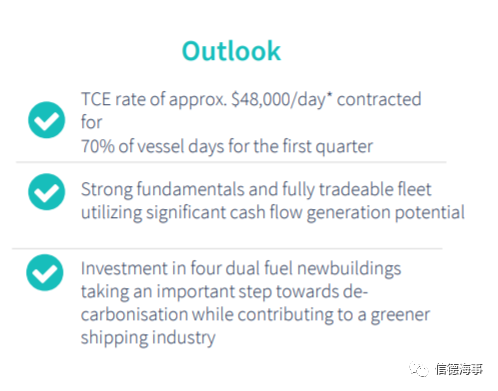Click the divider line below second bullet
Viewport: 498px width, 391px height.
coord(227,248)
